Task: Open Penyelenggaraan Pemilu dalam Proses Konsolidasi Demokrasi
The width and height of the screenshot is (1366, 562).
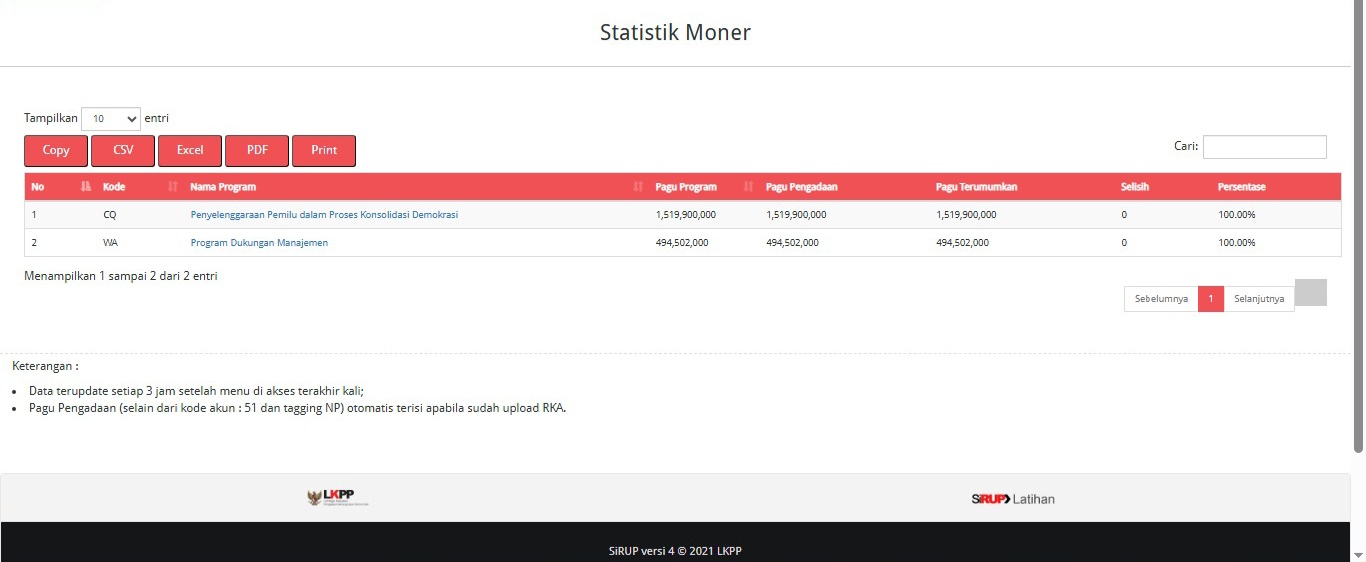Action: (324, 215)
